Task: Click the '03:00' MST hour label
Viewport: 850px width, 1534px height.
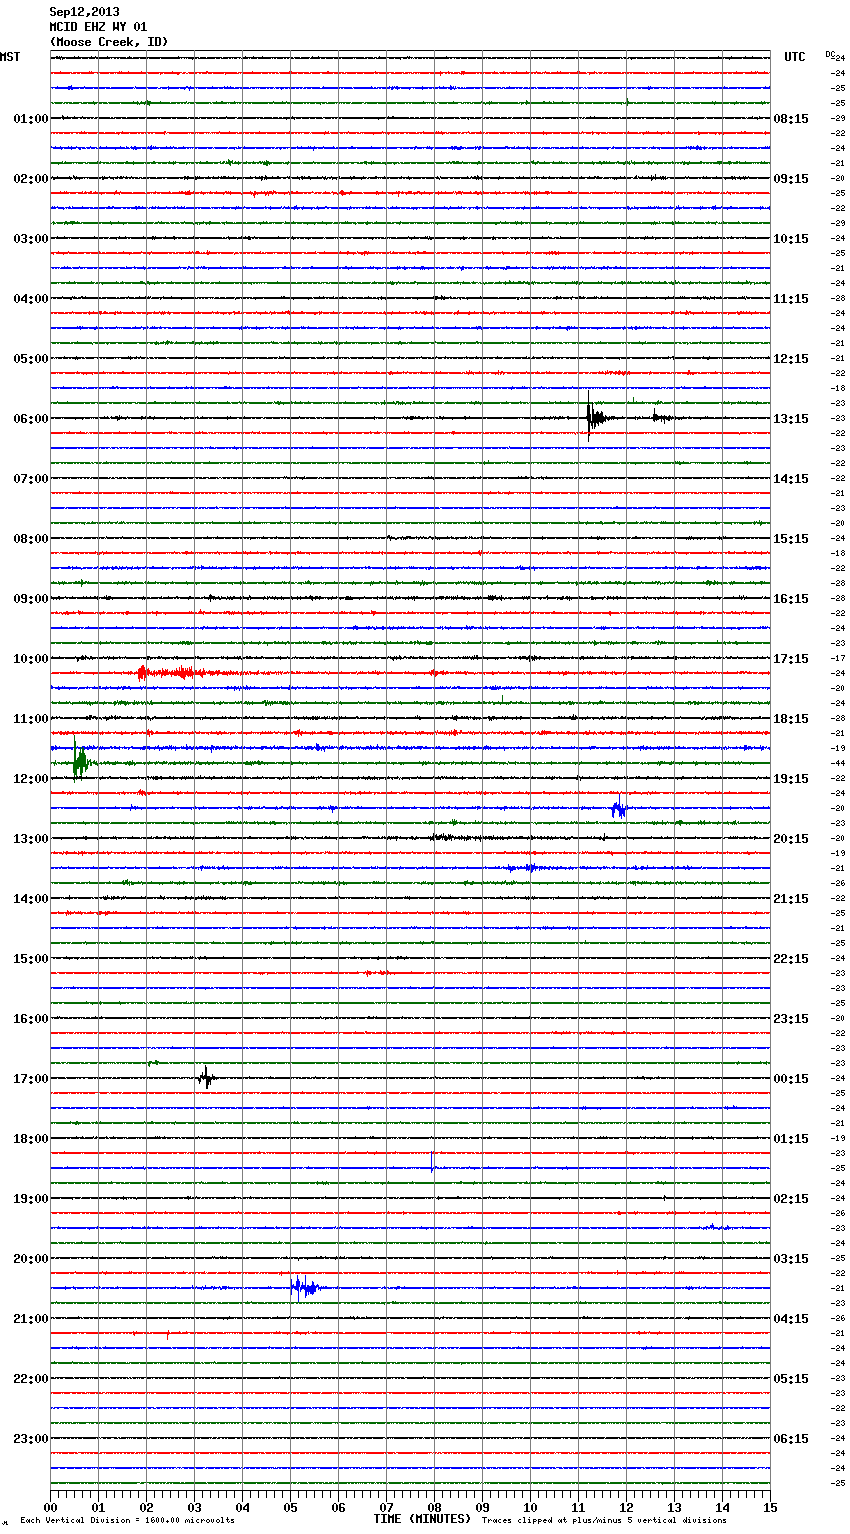Action: point(31,238)
